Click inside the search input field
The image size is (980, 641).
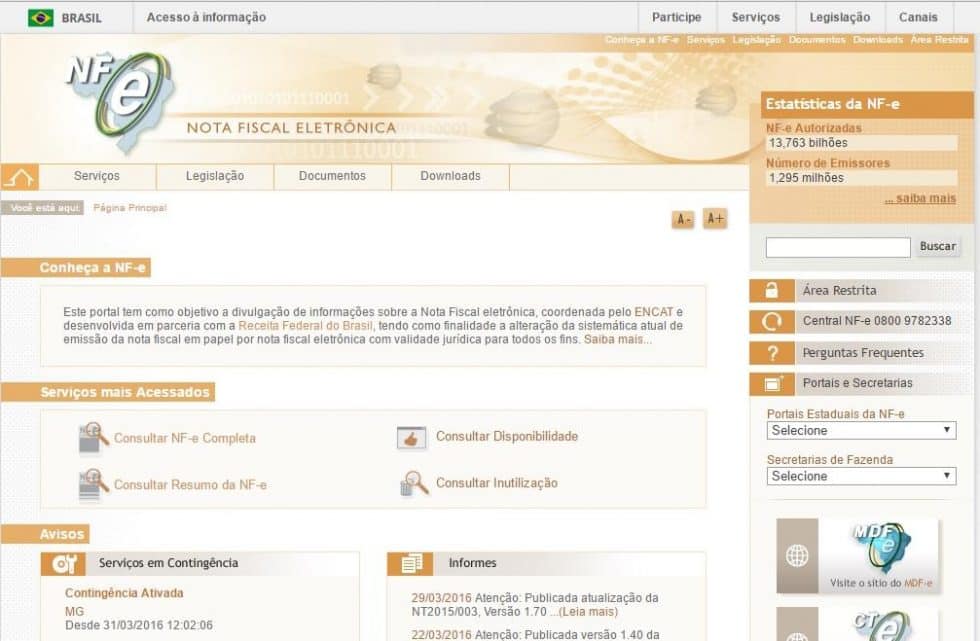coord(835,246)
